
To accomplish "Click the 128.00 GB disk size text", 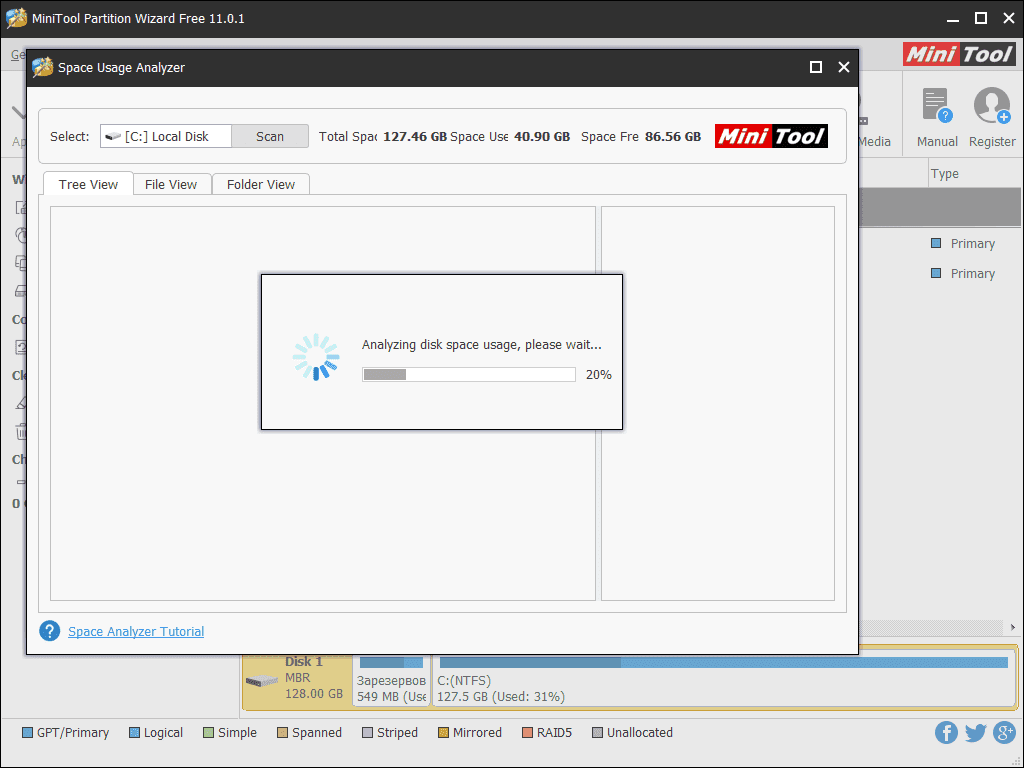I will click(314, 694).
